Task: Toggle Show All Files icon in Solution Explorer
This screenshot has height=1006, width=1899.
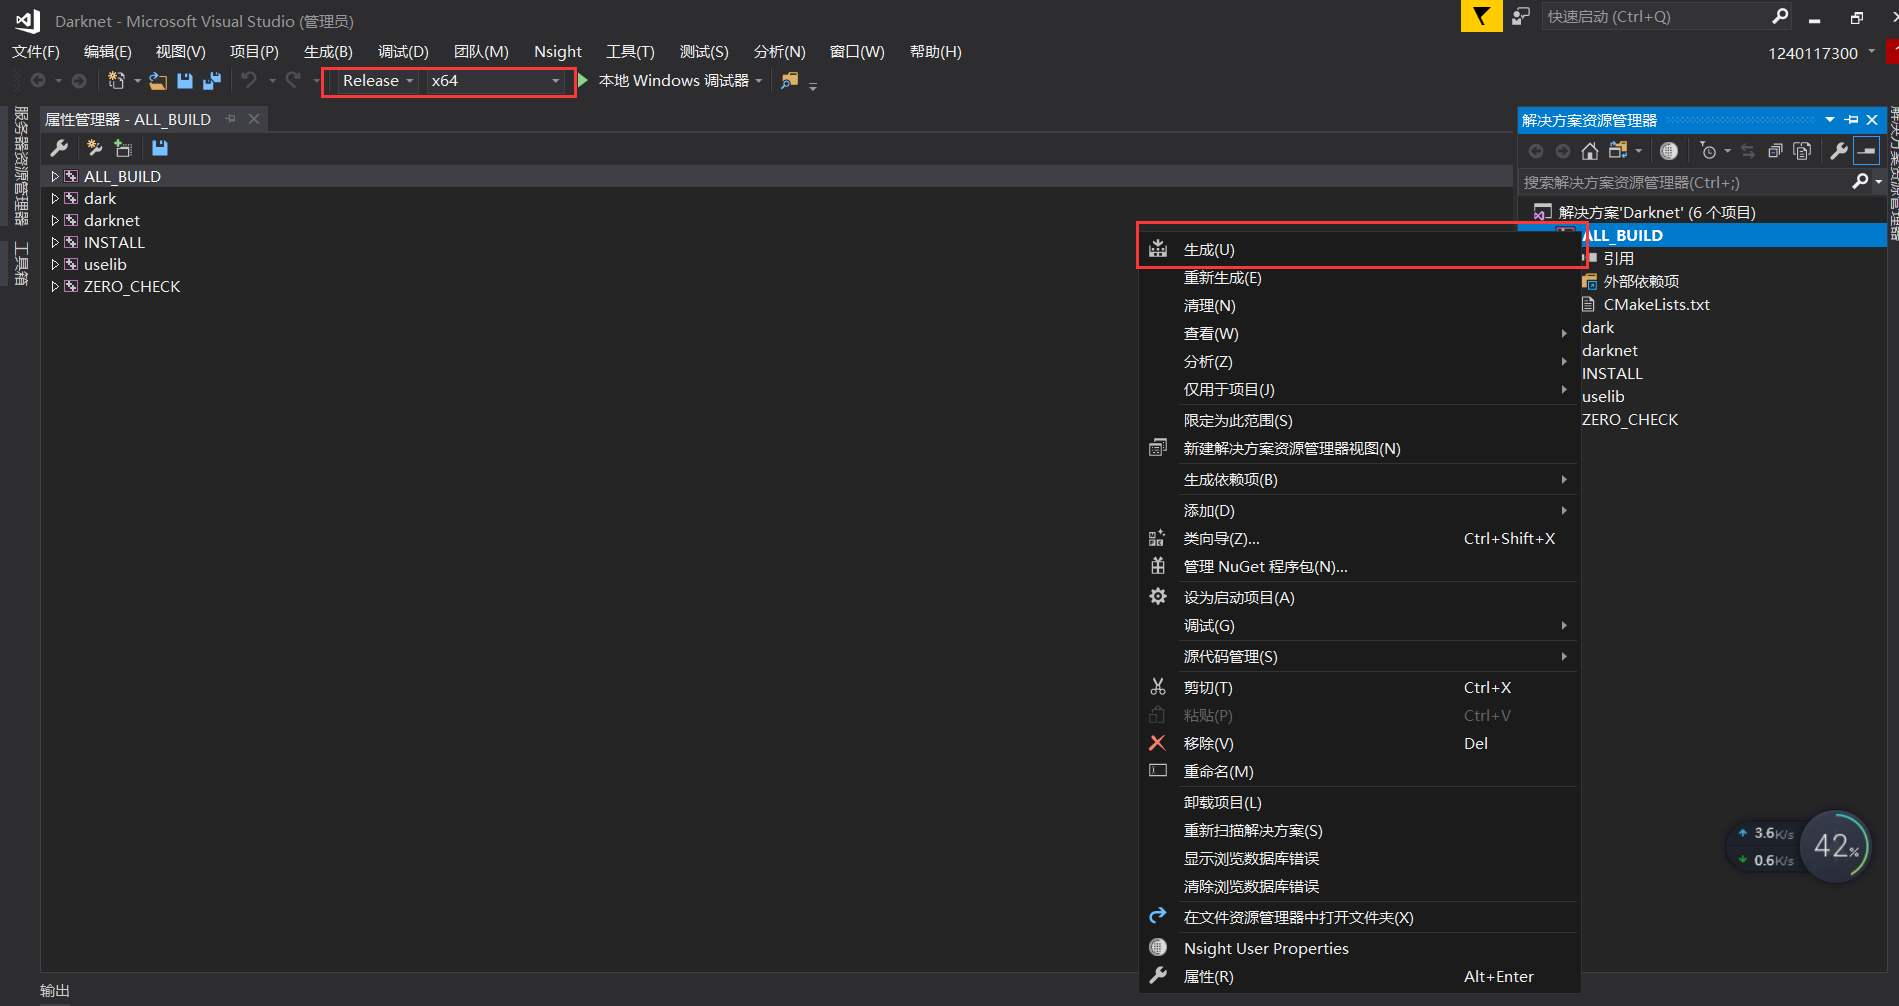Action: tap(1803, 151)
